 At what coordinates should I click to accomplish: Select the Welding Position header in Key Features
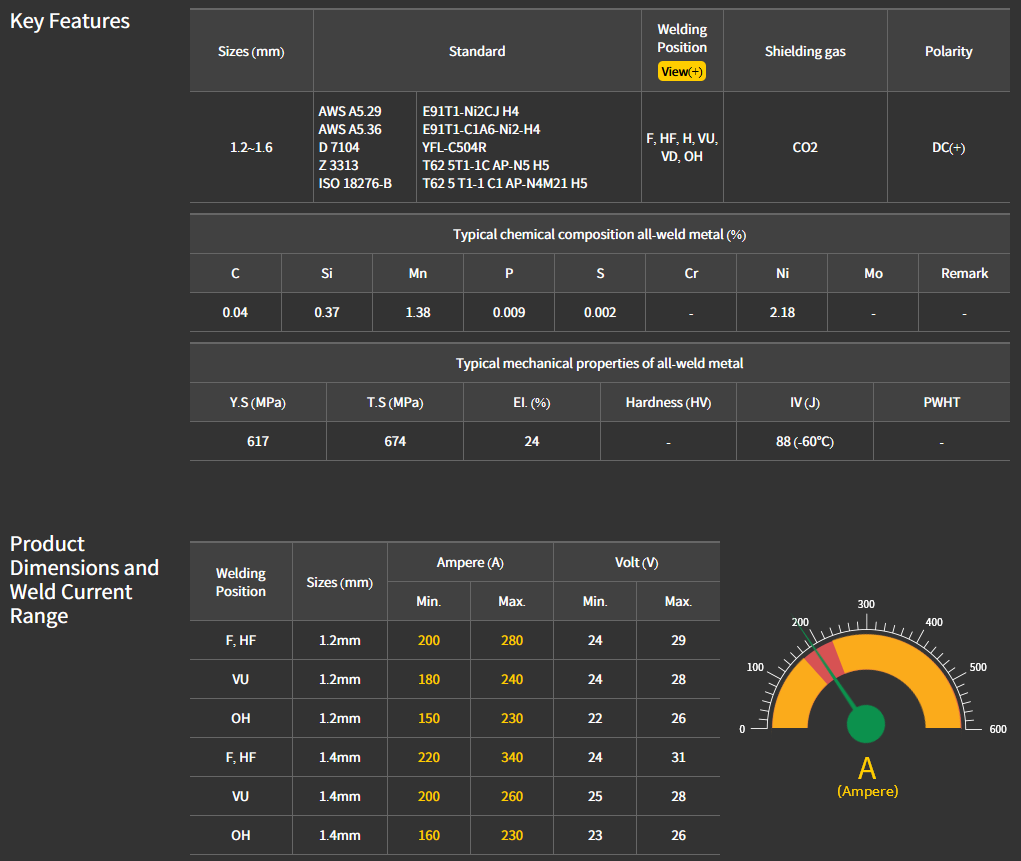[681, 38]
